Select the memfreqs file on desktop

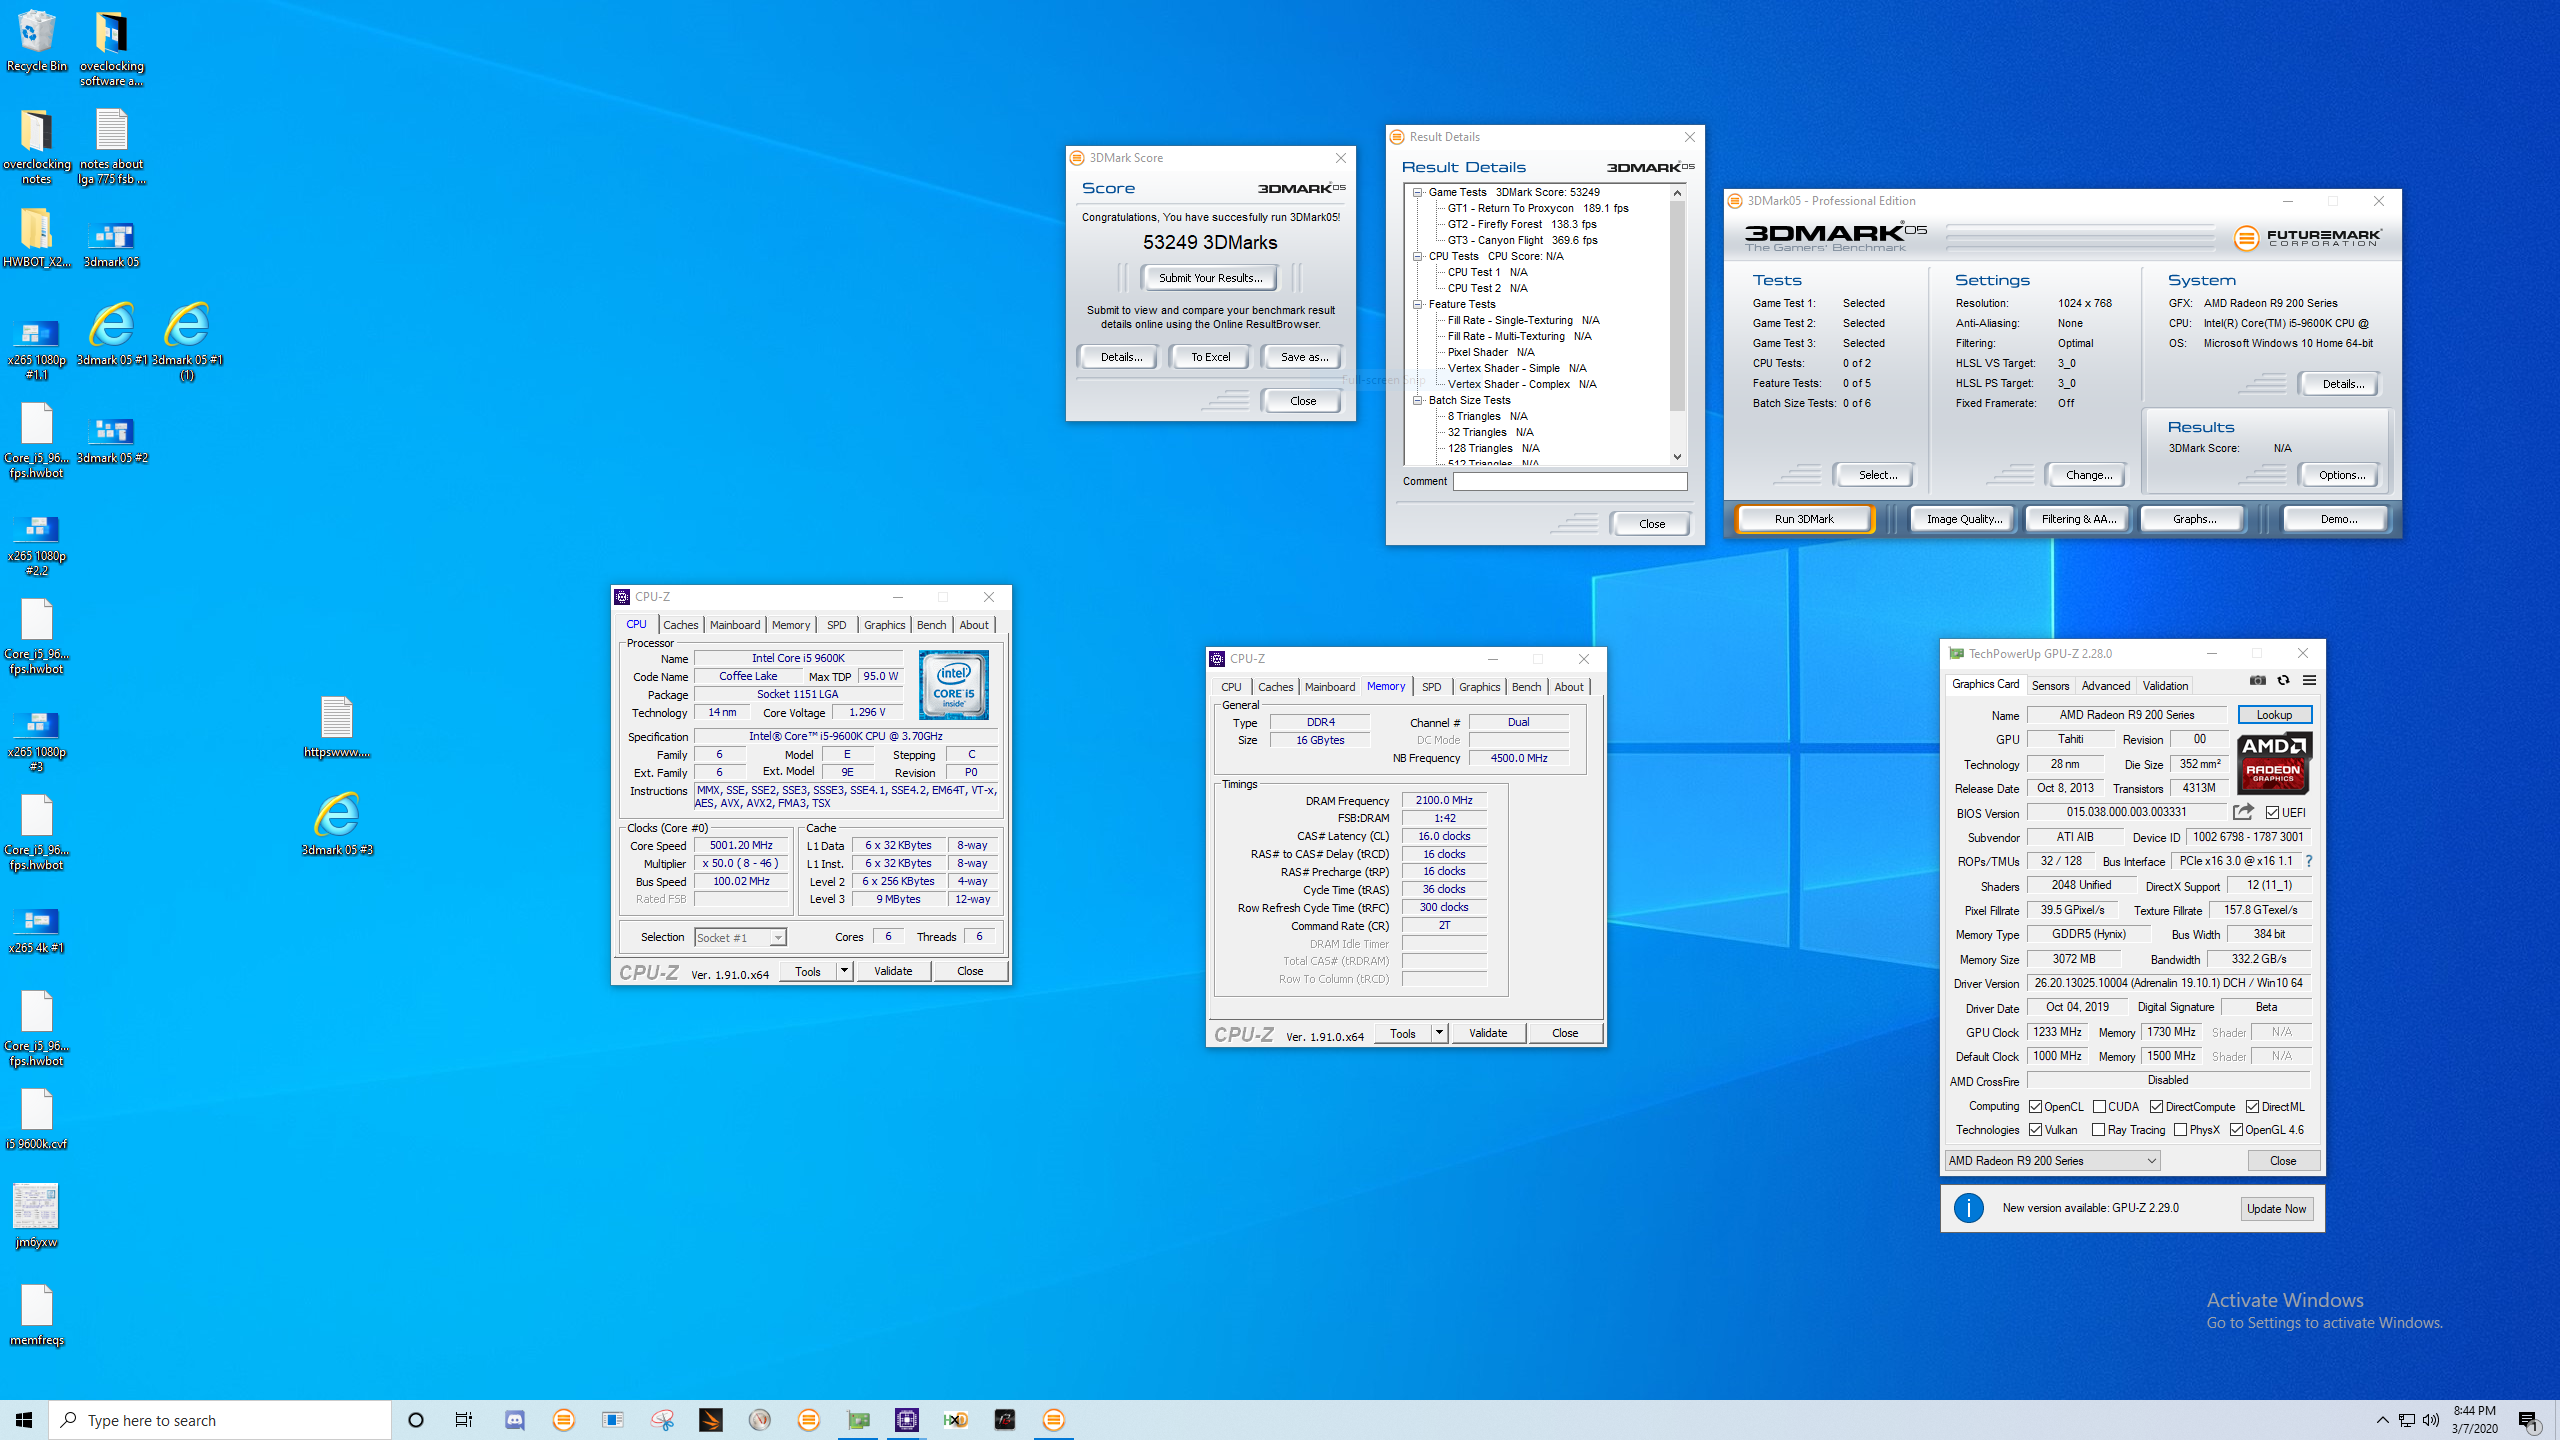pos(37,1315)
